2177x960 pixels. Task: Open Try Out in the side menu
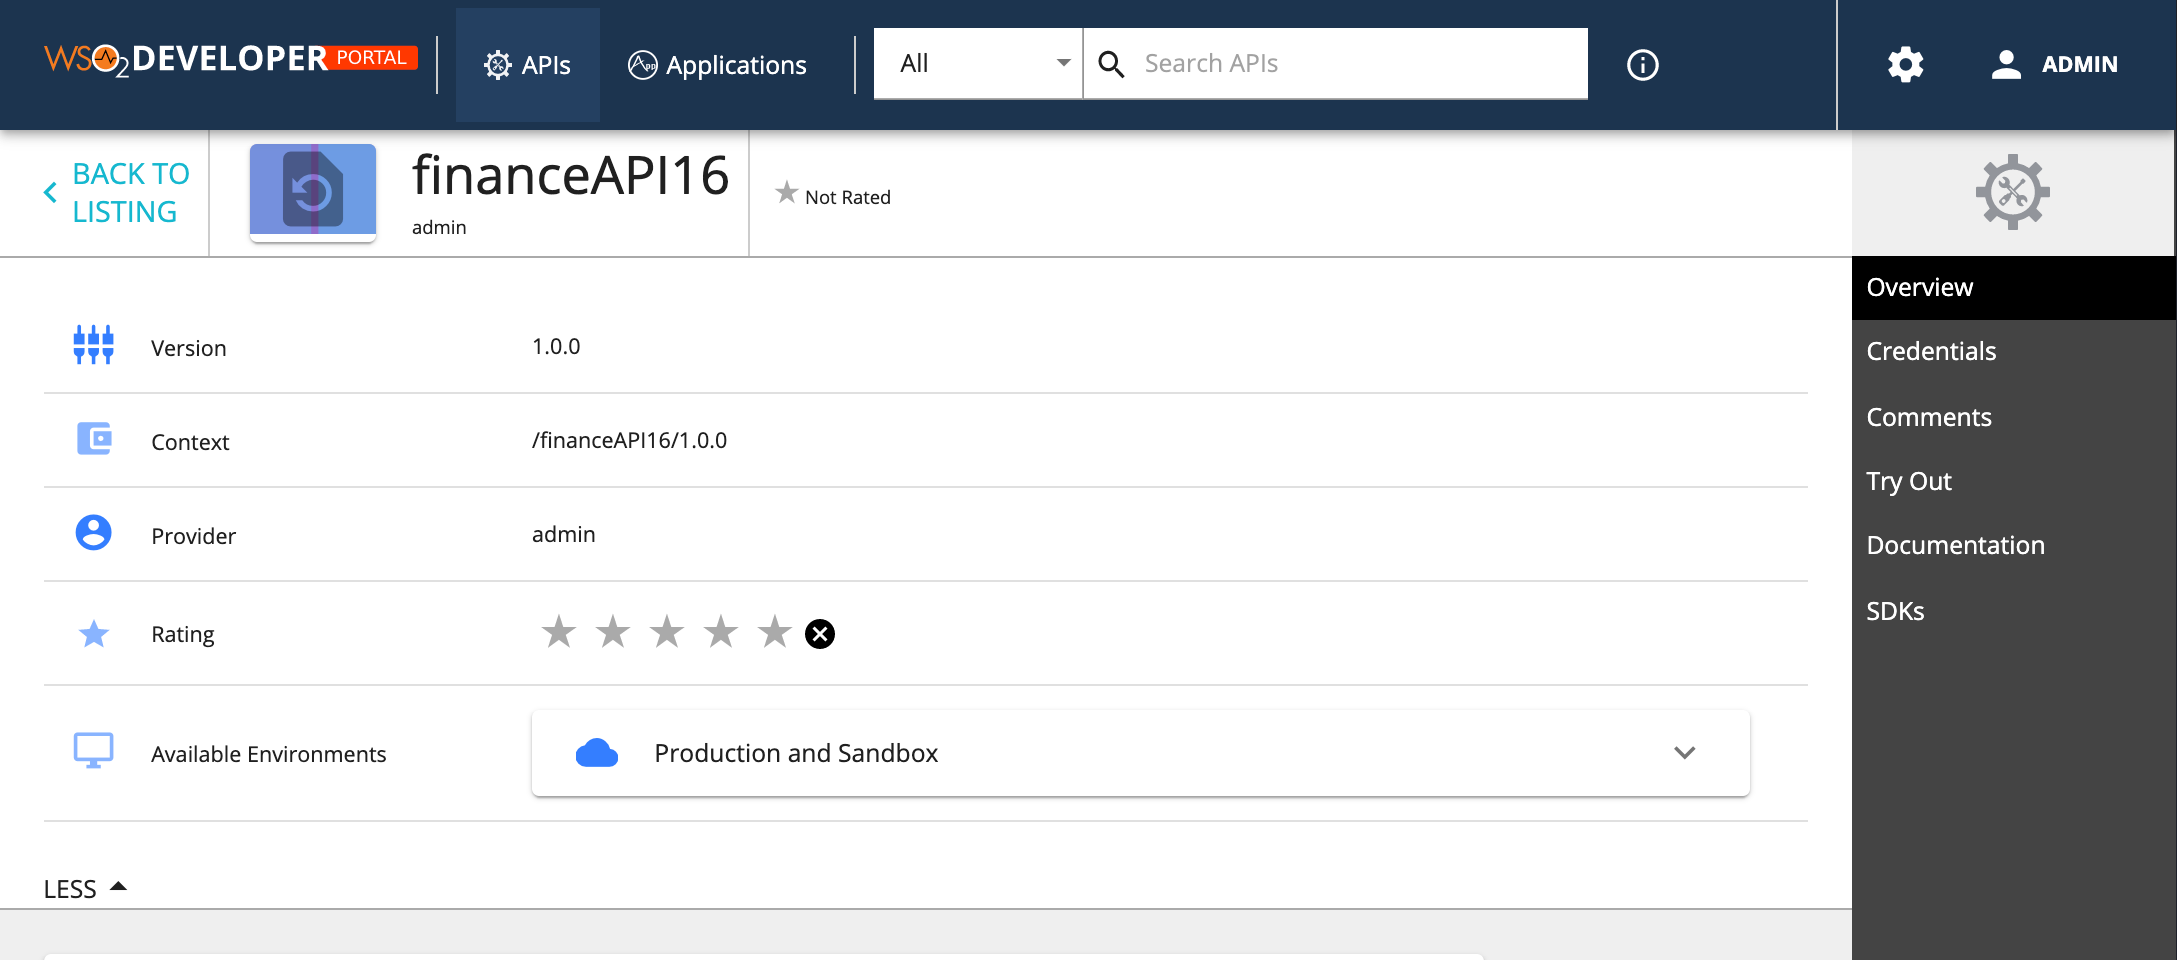coord(2013,481)
